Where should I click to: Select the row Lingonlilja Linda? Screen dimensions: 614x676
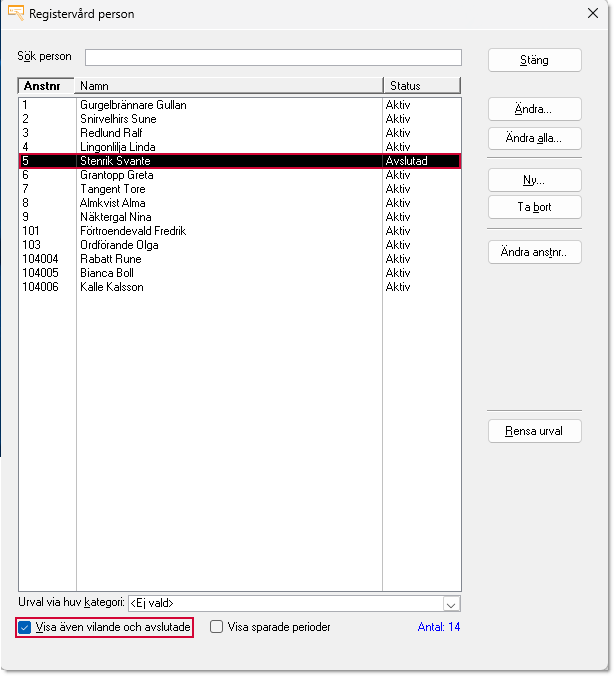pyautogui.click(x=240, y=147)
